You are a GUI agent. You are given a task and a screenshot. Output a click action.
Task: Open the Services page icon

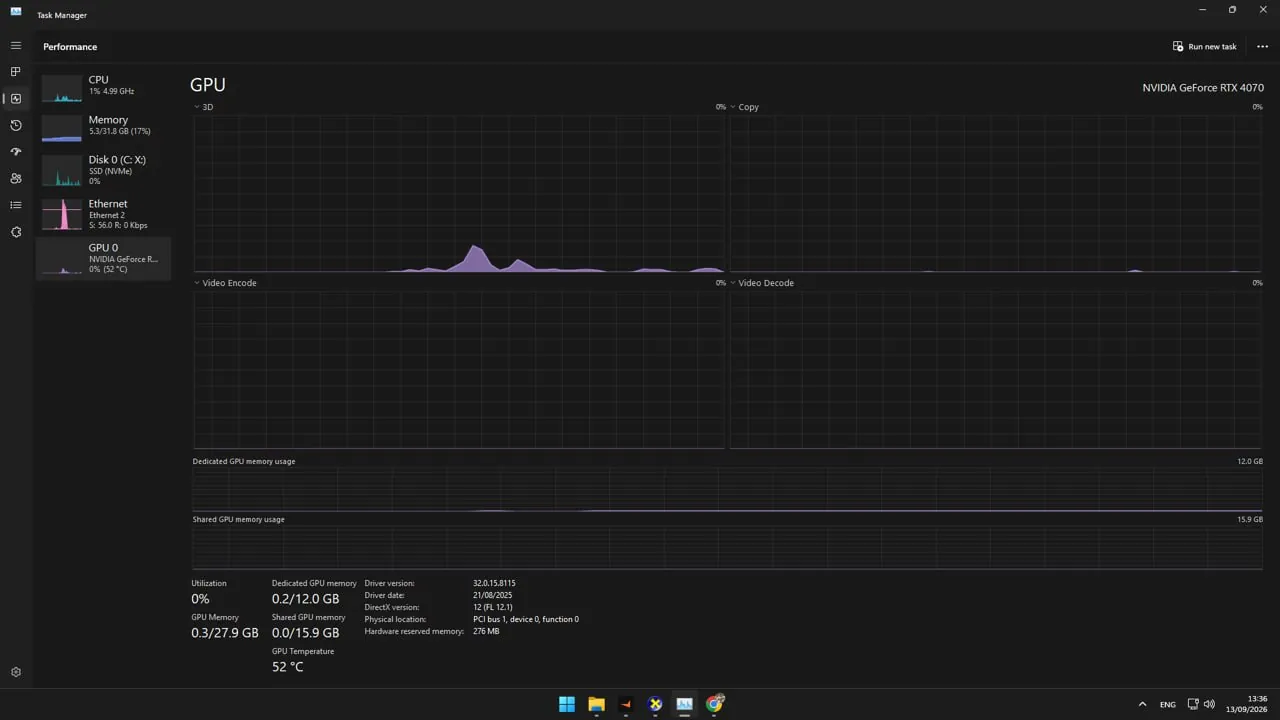pos(16,232)
